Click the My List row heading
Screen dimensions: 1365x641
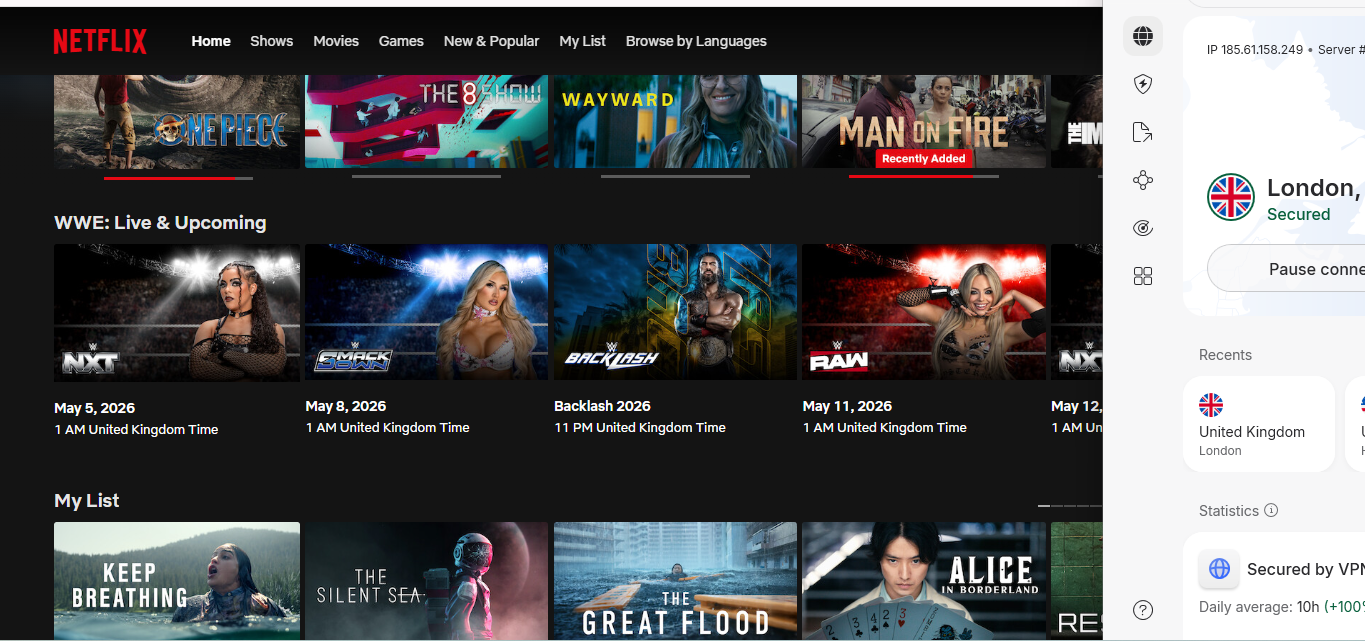click(87, 500)
